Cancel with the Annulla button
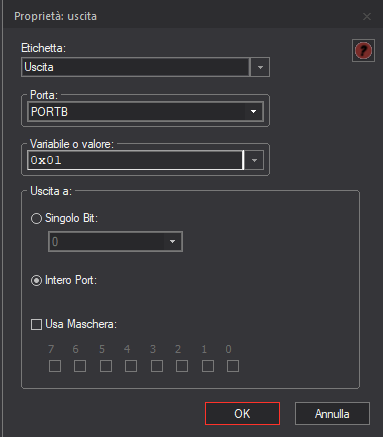 (x=332, y=413)
